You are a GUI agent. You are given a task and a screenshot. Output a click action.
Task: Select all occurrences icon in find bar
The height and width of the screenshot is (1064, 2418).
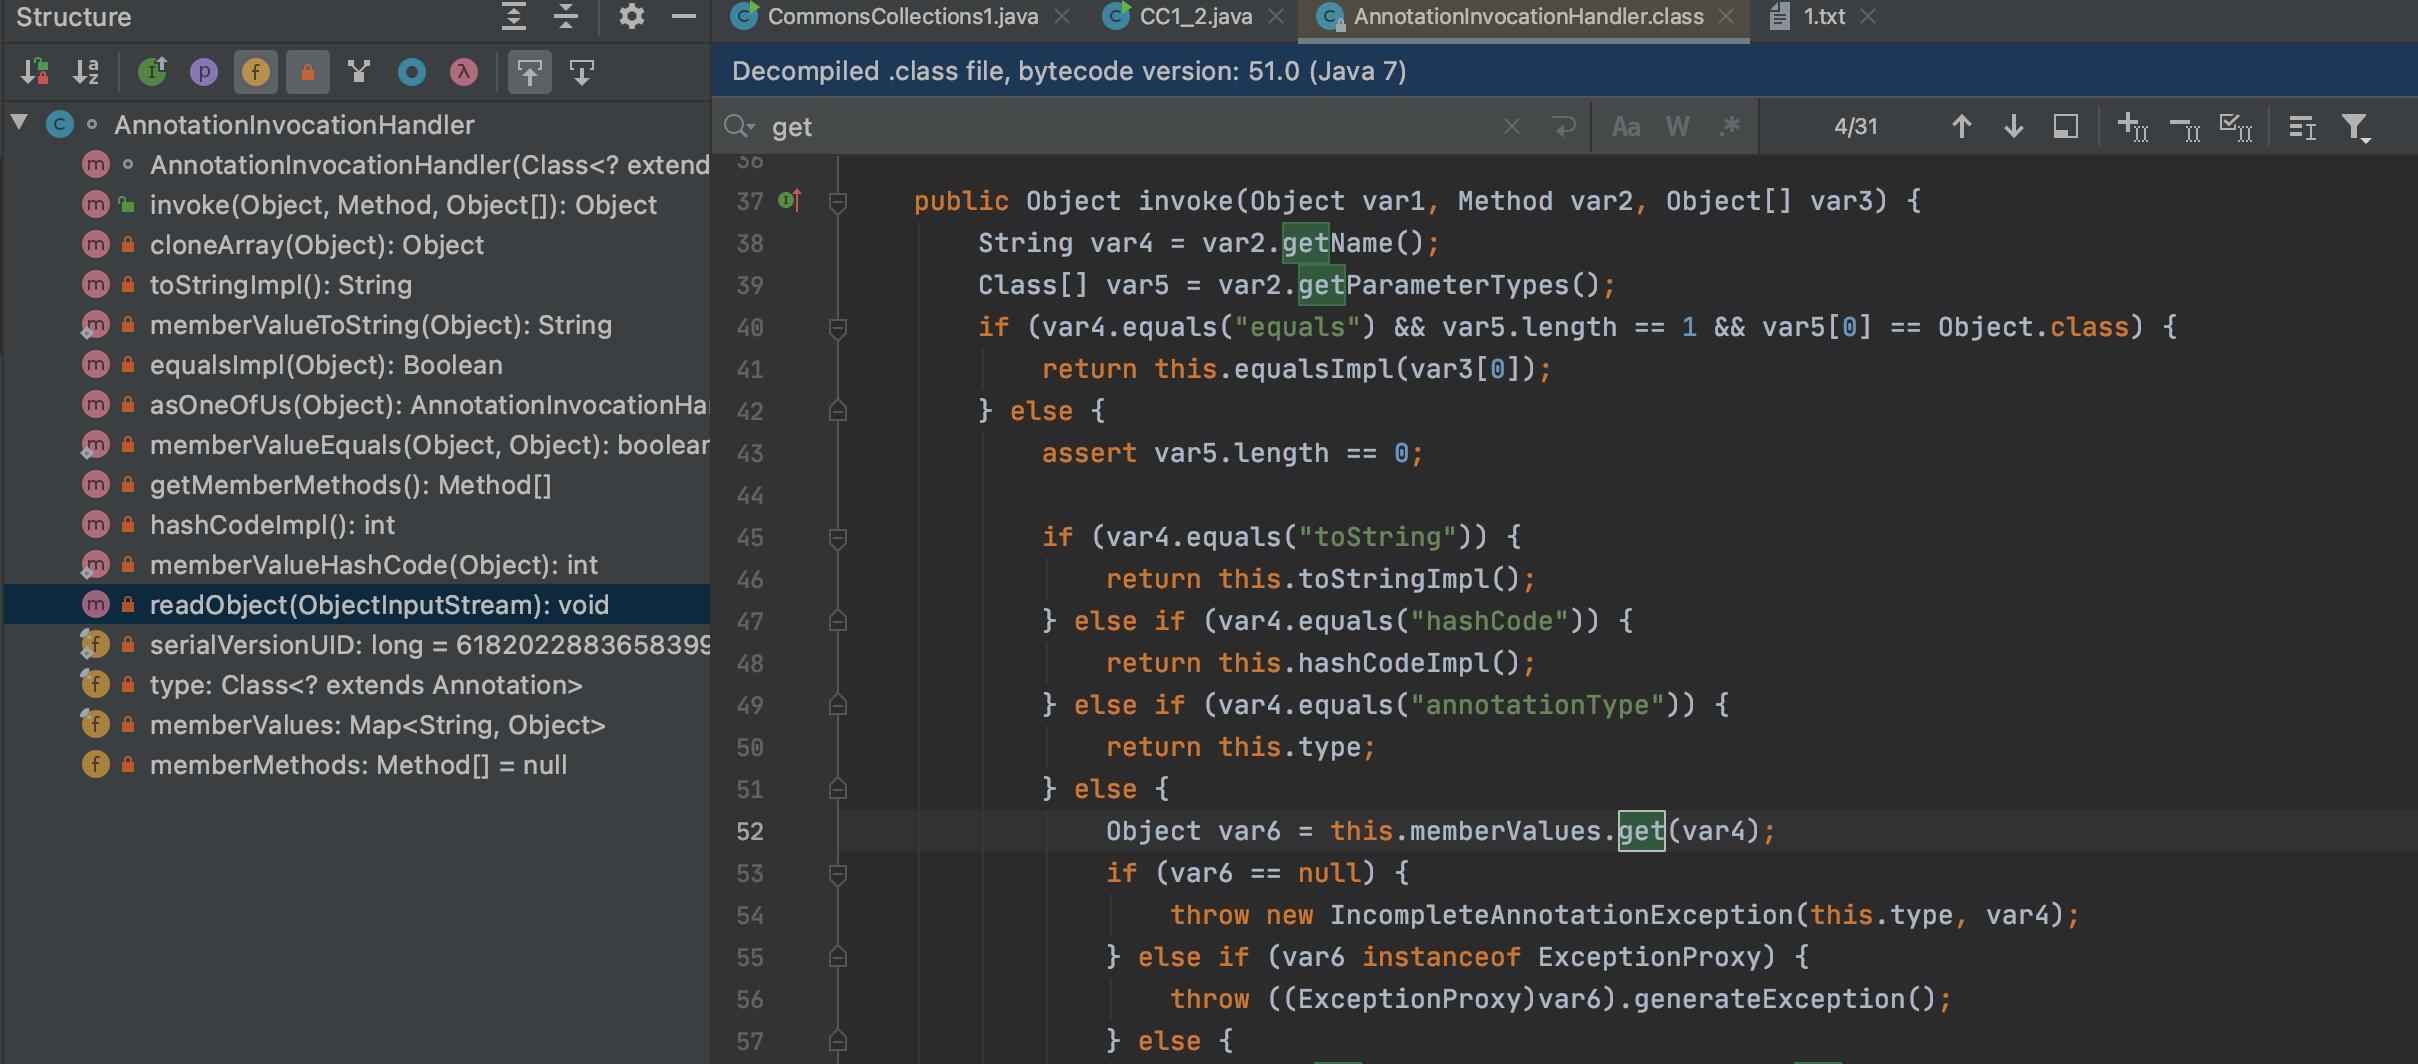(2236, 127)
